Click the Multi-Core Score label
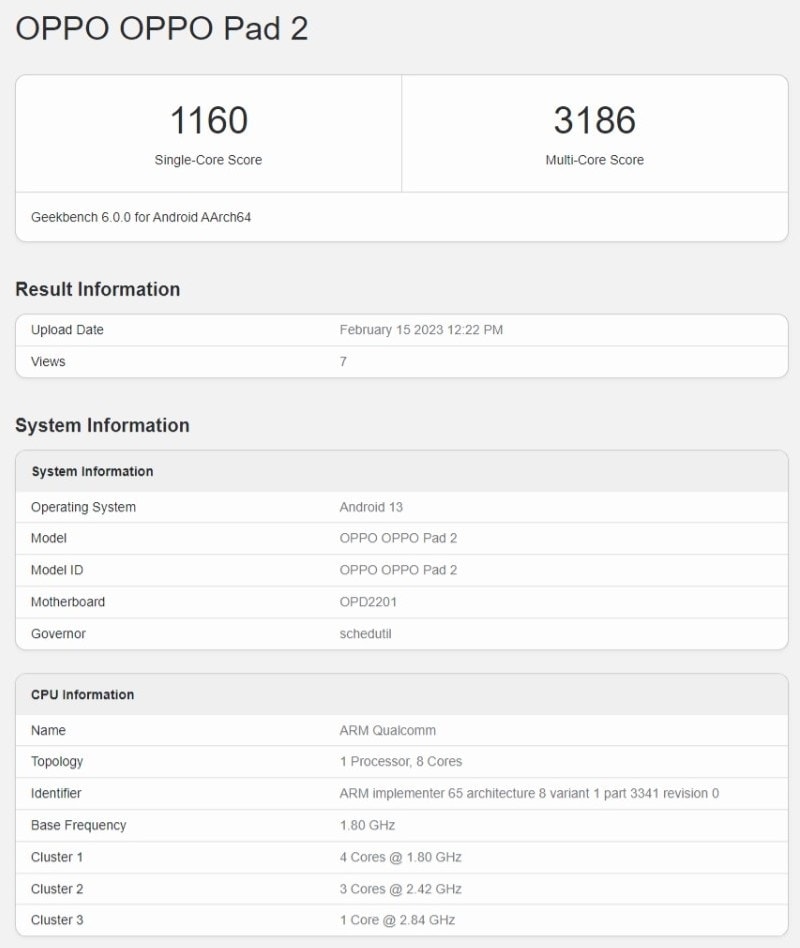This screenshot has width=800, height=948. 594,160
